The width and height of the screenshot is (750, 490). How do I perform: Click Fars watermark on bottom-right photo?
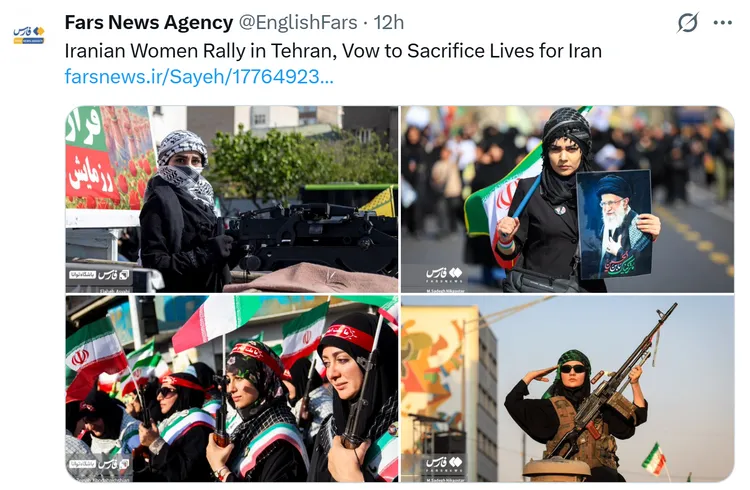pyautogui.click(x=444, y=464)
